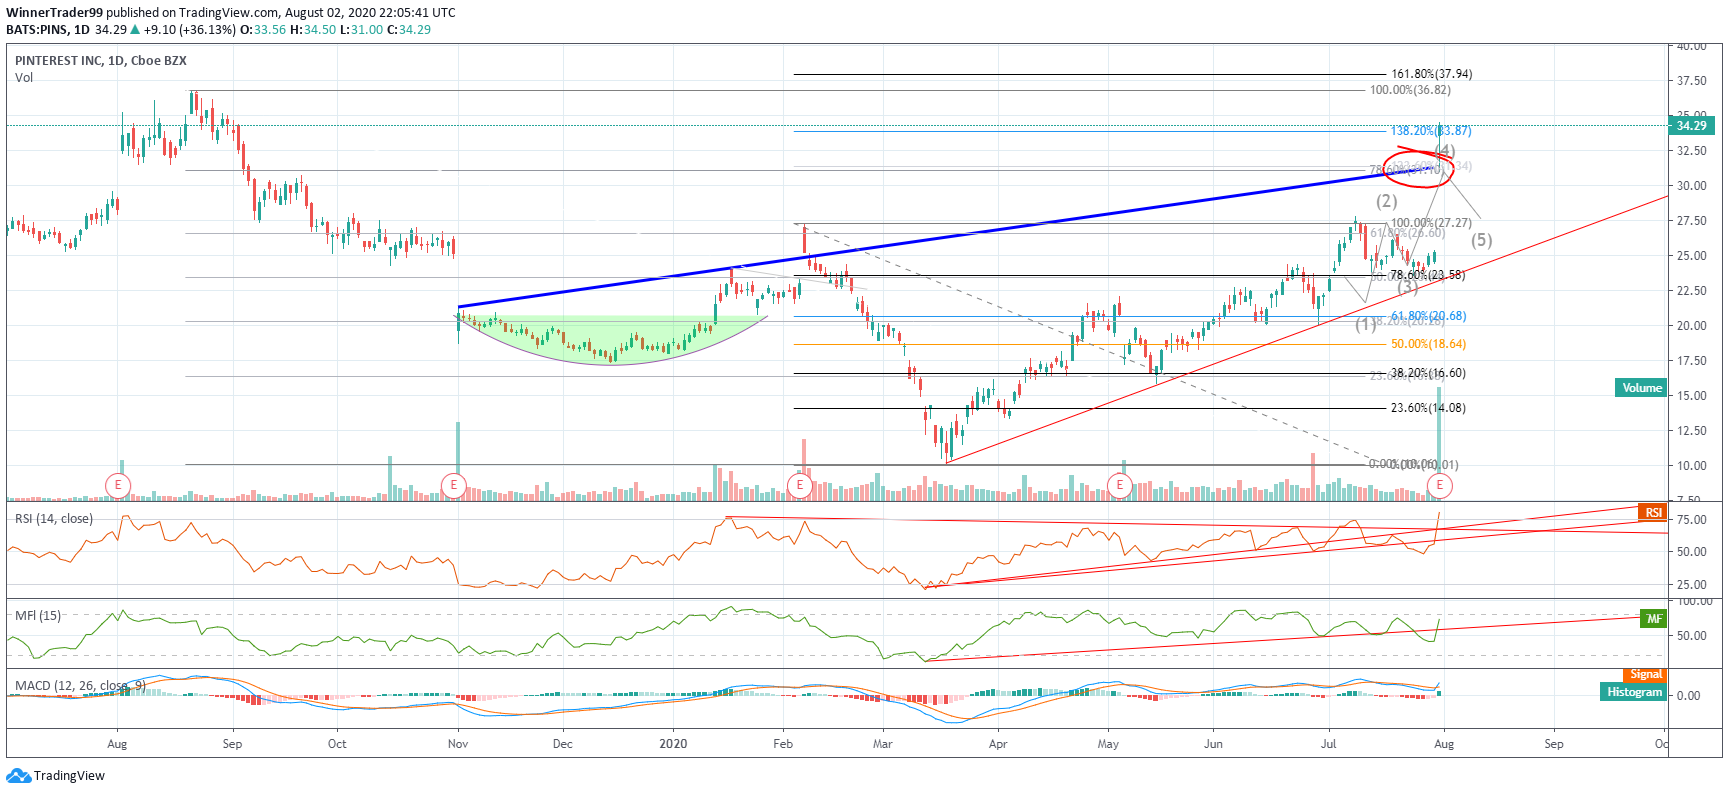Click the MACD (12, 26, close, 9) legend
The image size is (1729, 794).
(x=80, y=686)
